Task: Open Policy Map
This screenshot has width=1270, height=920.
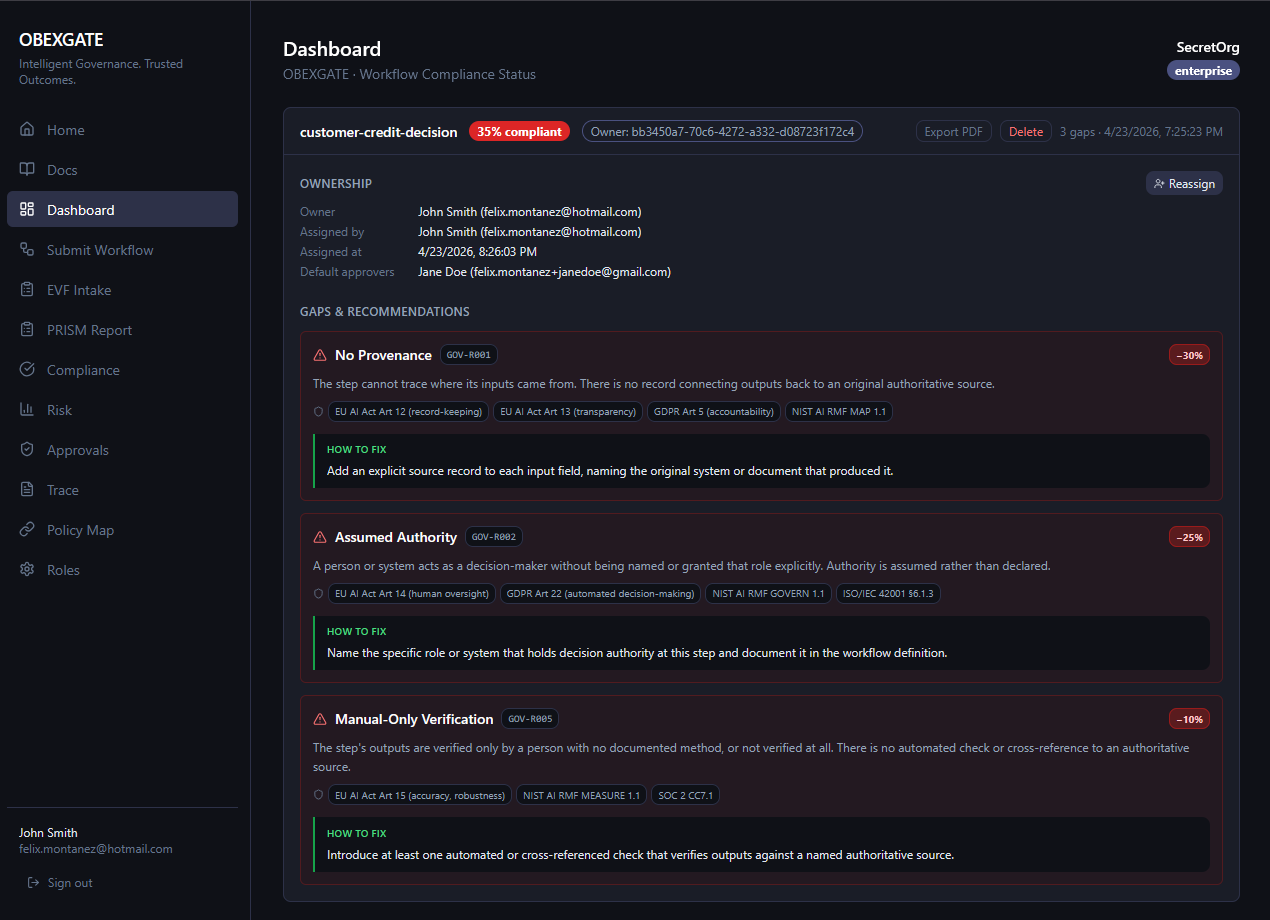Action: pyautogui.click(x=122, y=530)
